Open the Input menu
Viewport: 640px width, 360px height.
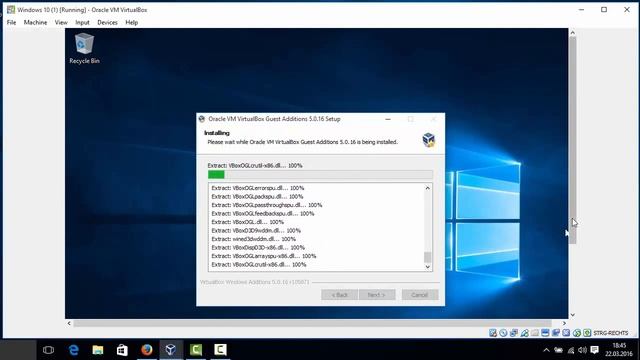click(x=82, y=22)
